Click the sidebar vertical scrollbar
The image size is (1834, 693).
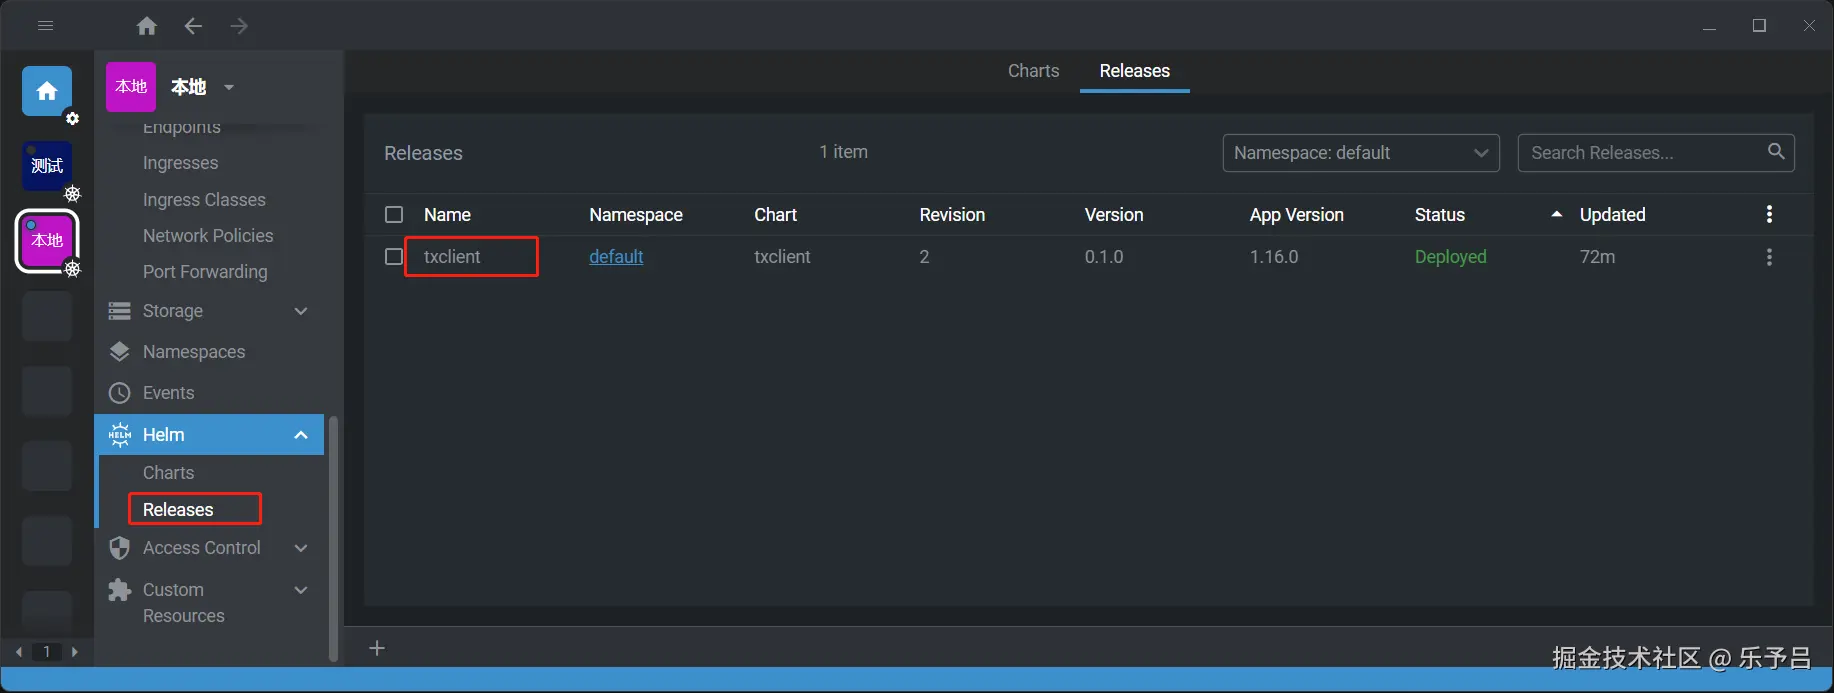click(333, 538)
